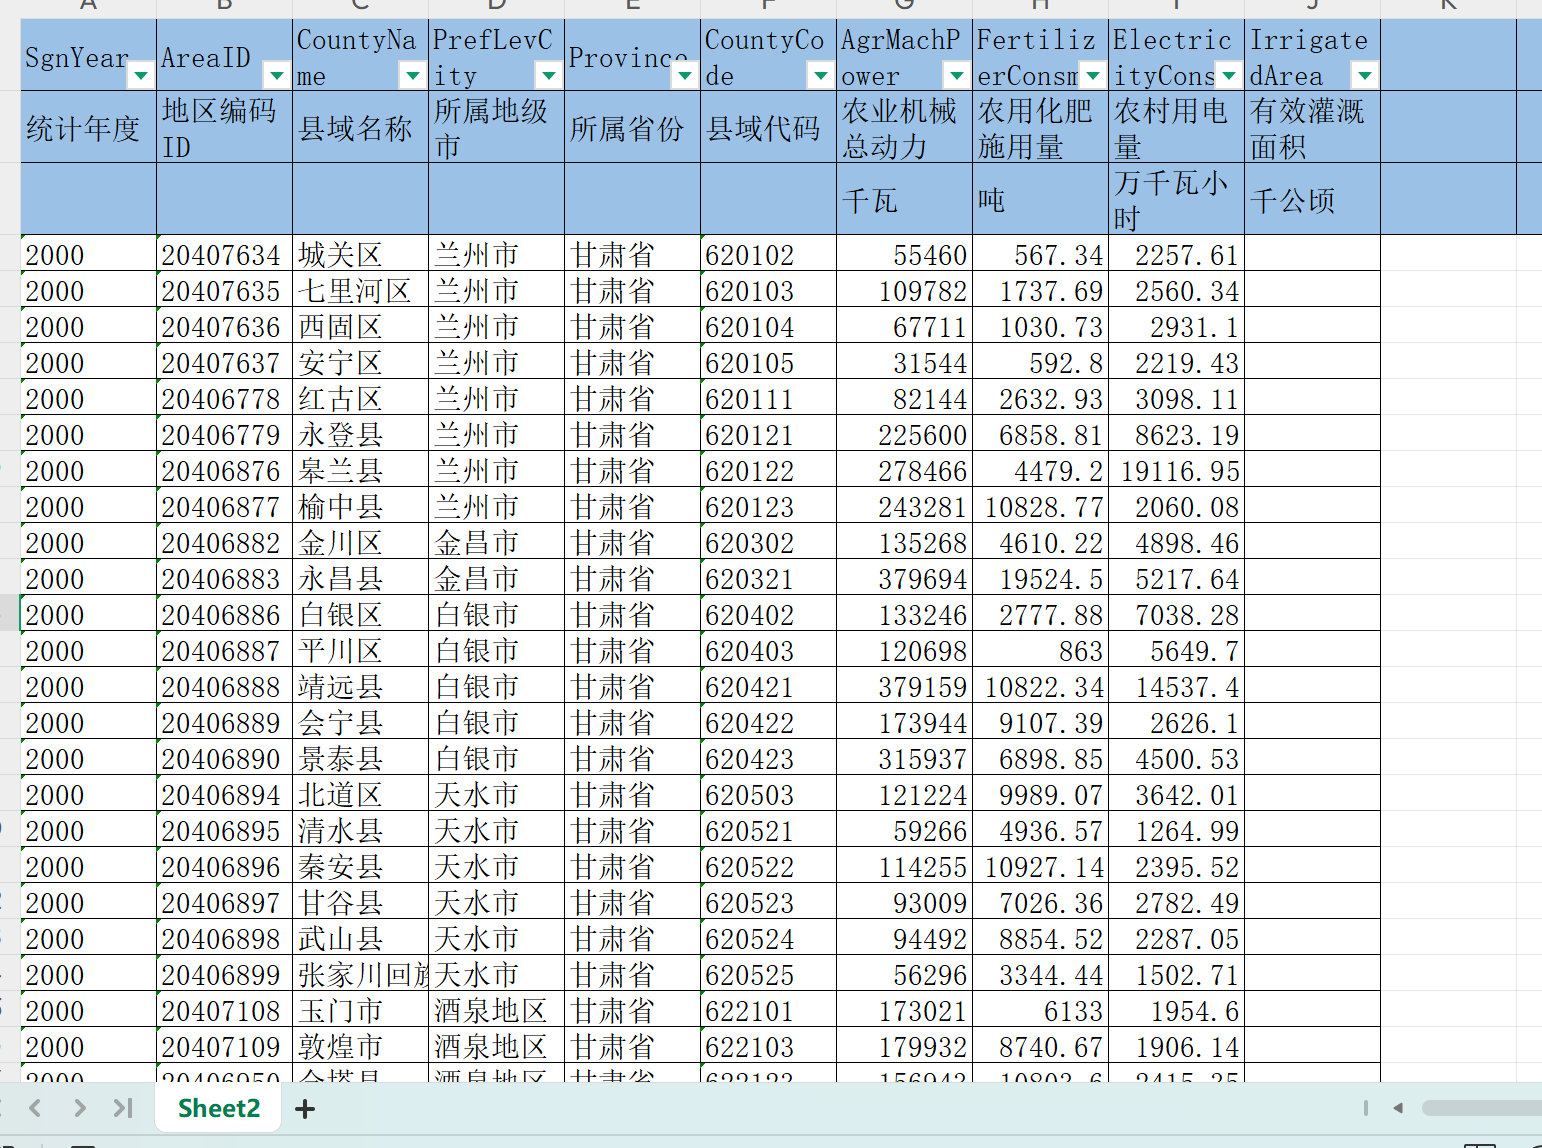
Task: Open the CountyCode filter dropdown
Action: (x=821, y=76)
